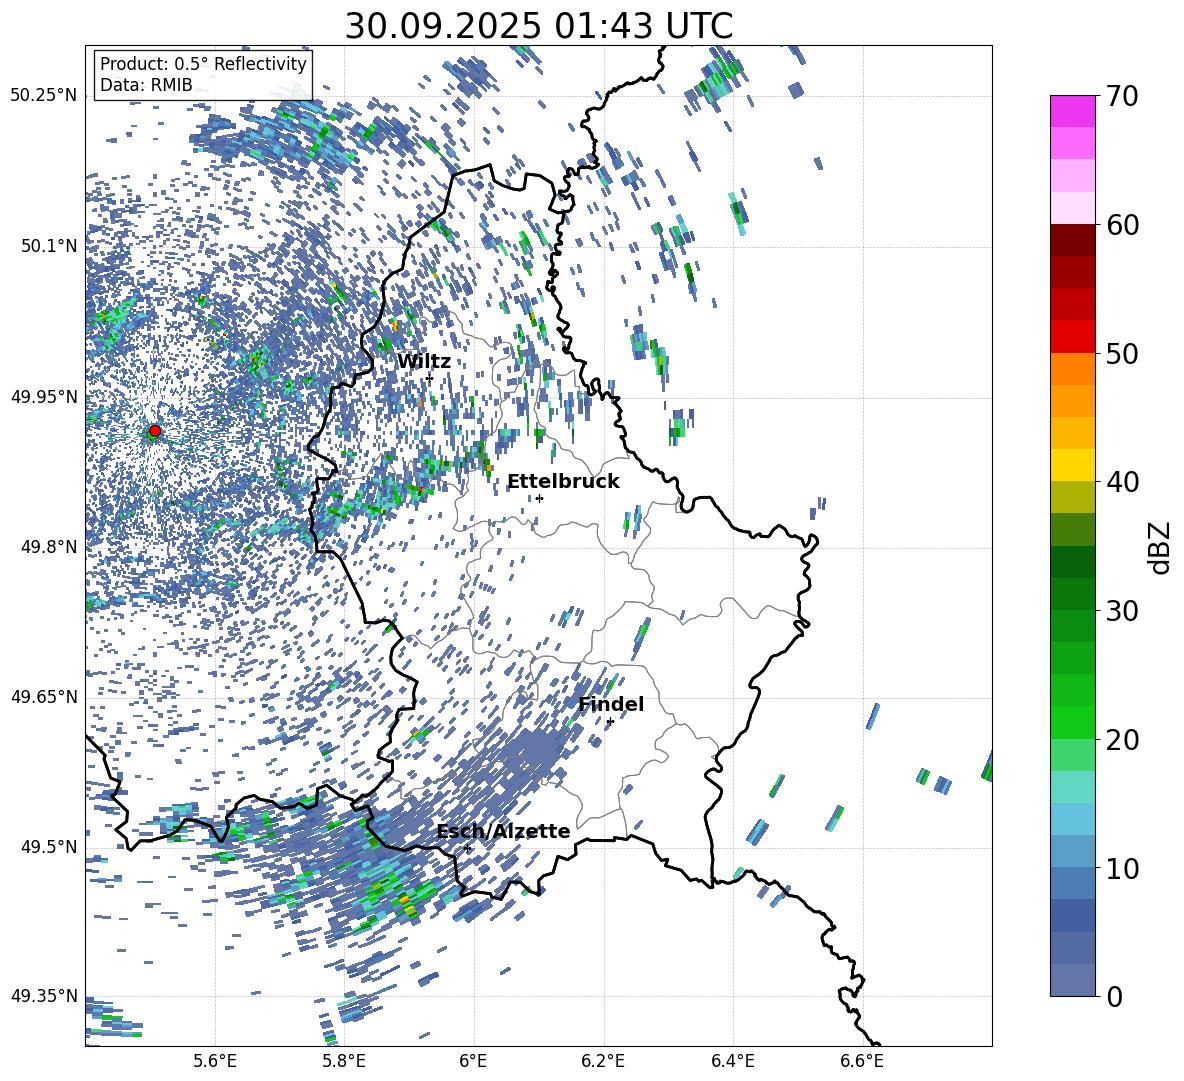Pick the bright red colorbar swatch near 50

[1073, 336]
